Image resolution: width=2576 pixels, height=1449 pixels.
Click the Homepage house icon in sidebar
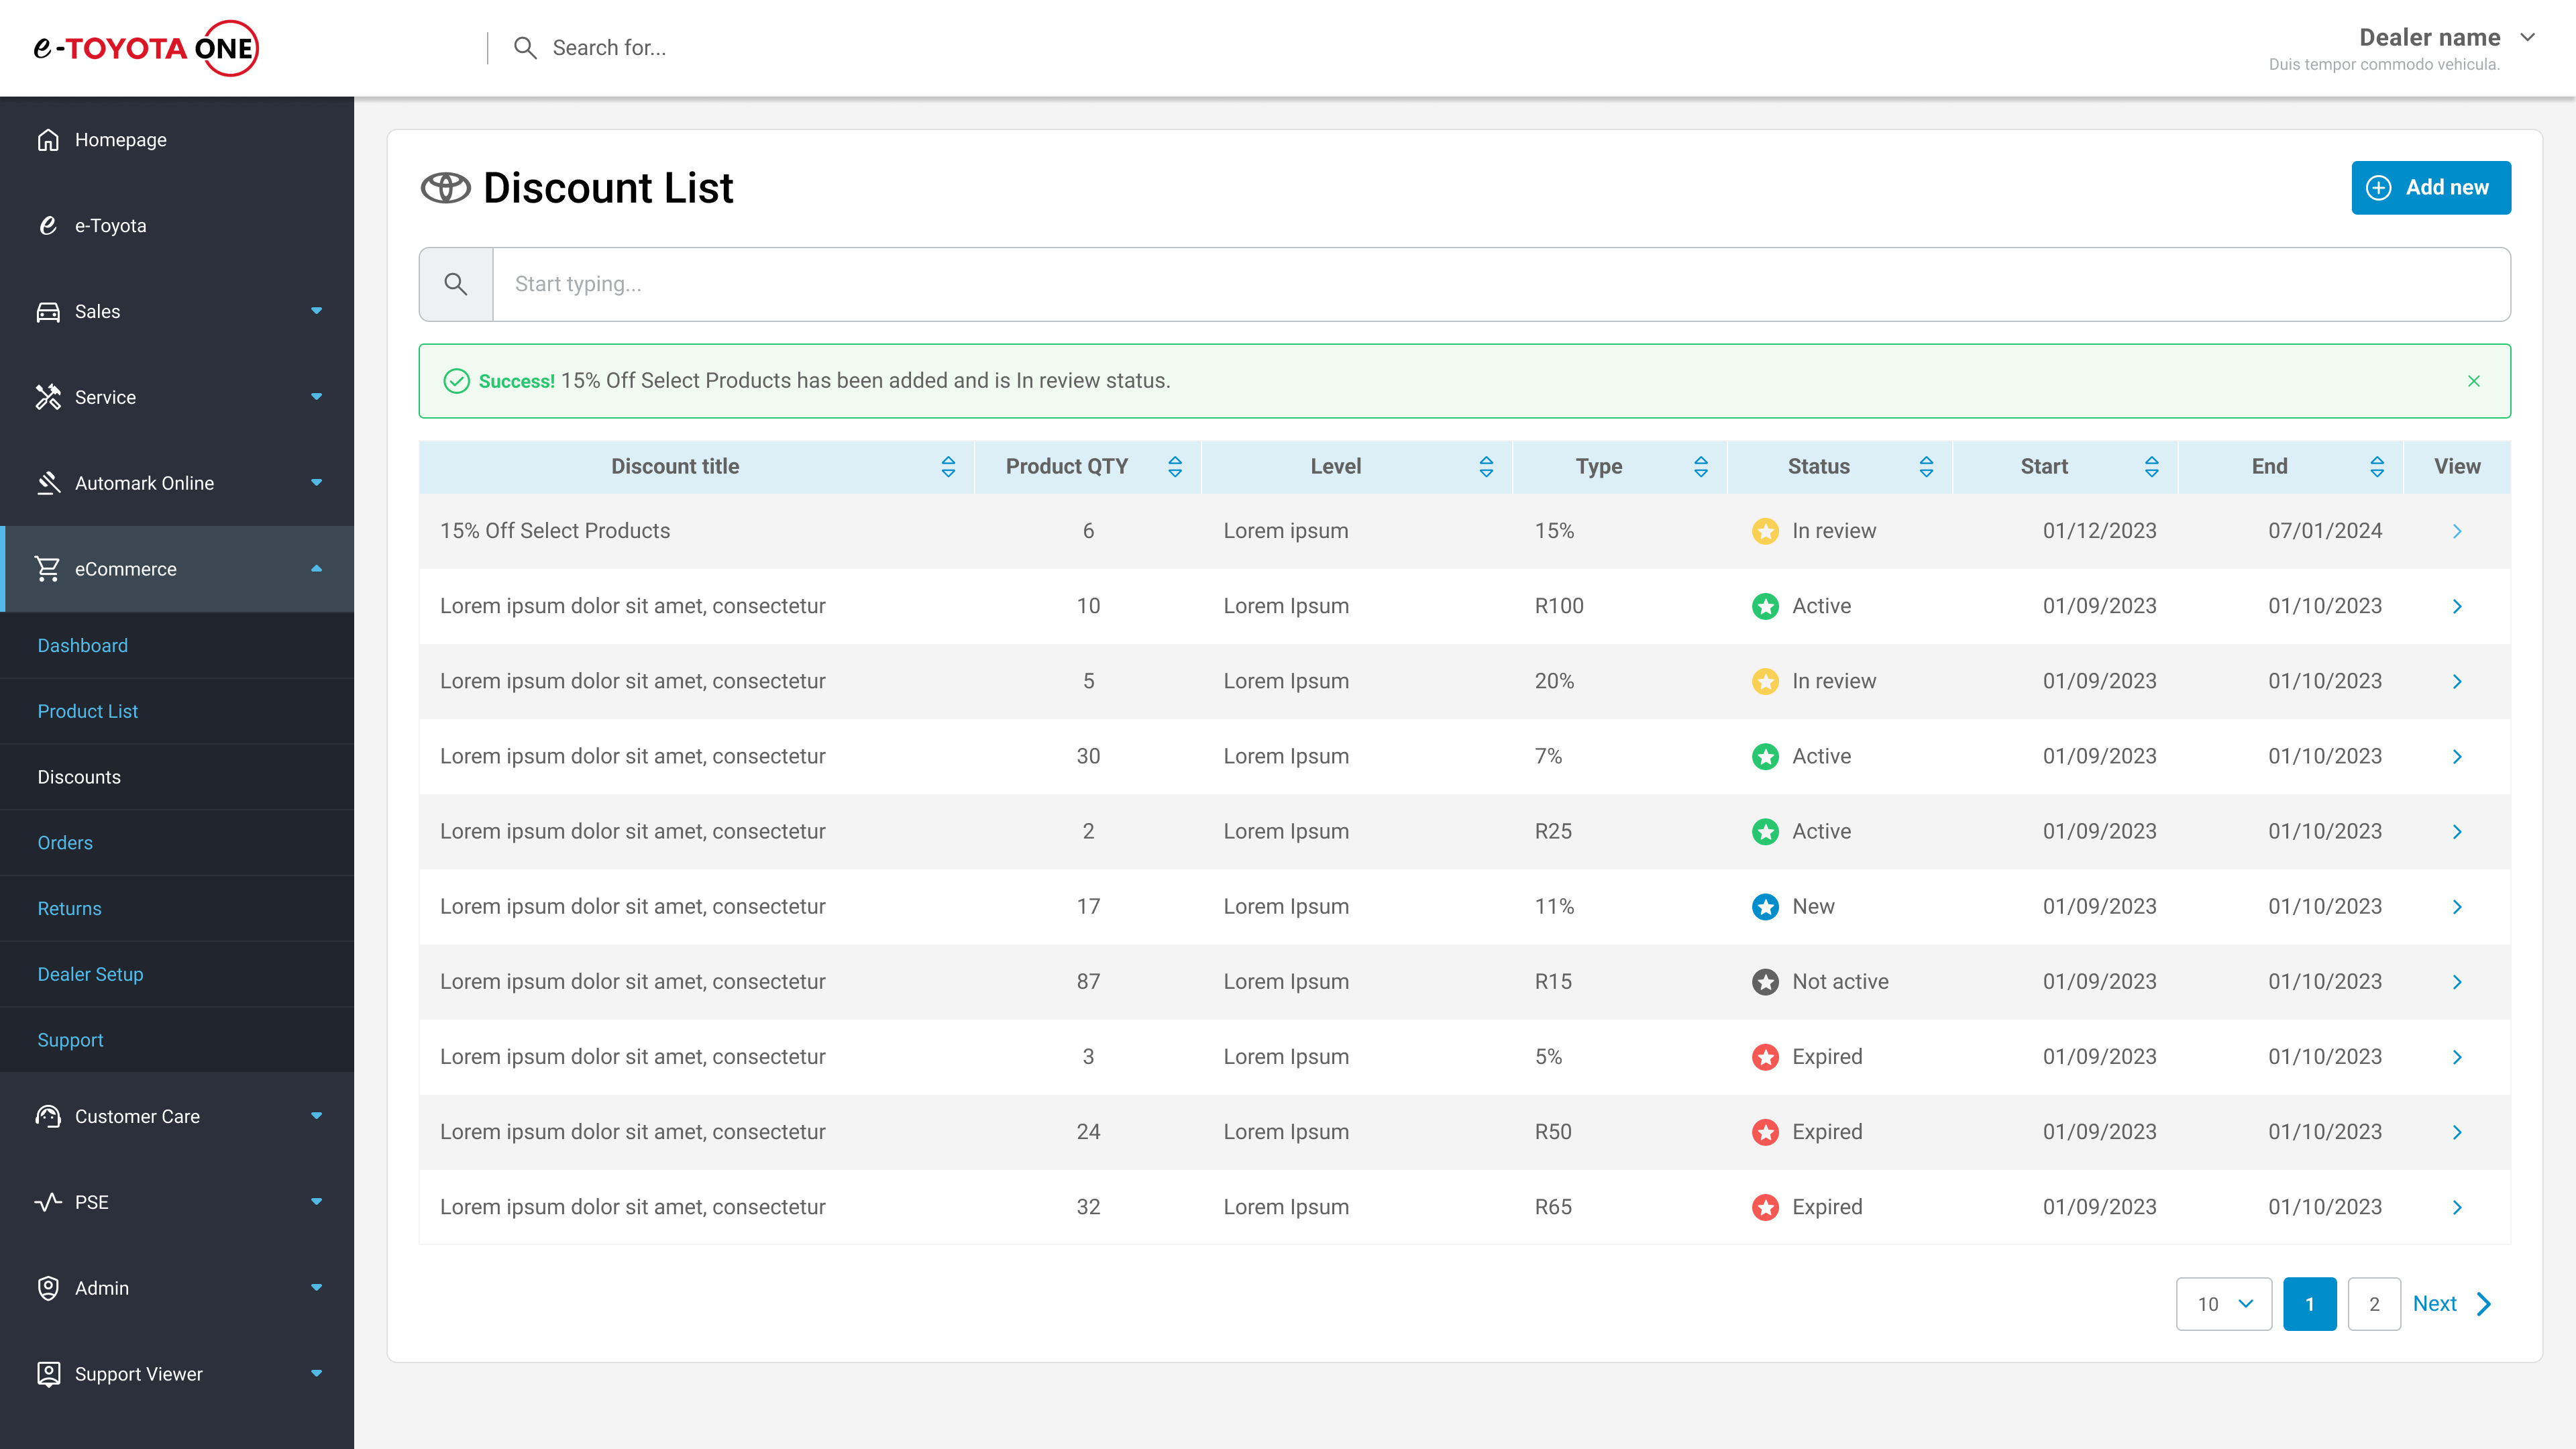48,140
